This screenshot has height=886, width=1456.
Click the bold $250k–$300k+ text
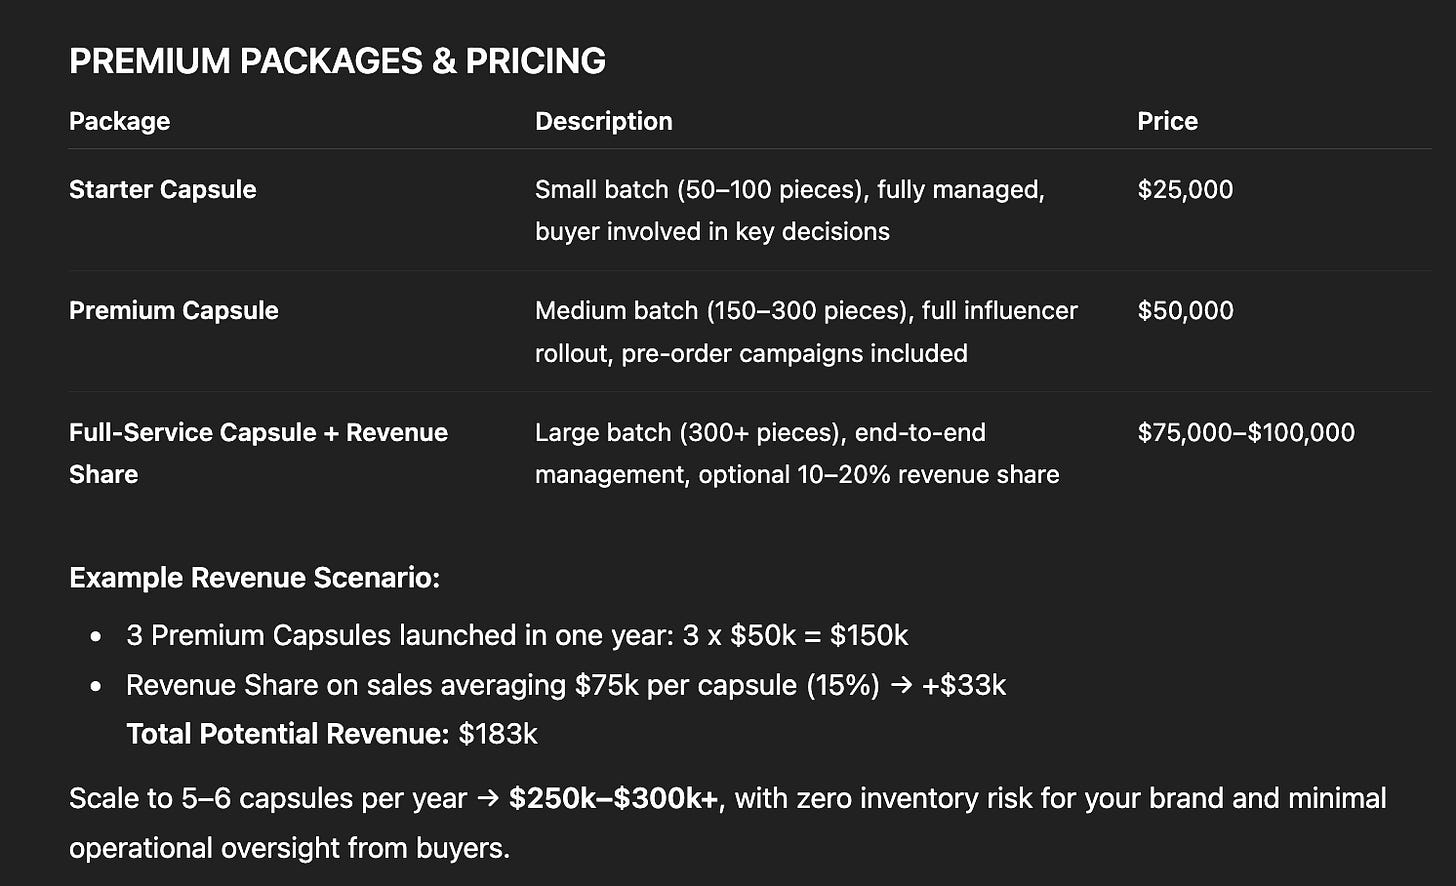pyautogui.click(x=613, y=798)
